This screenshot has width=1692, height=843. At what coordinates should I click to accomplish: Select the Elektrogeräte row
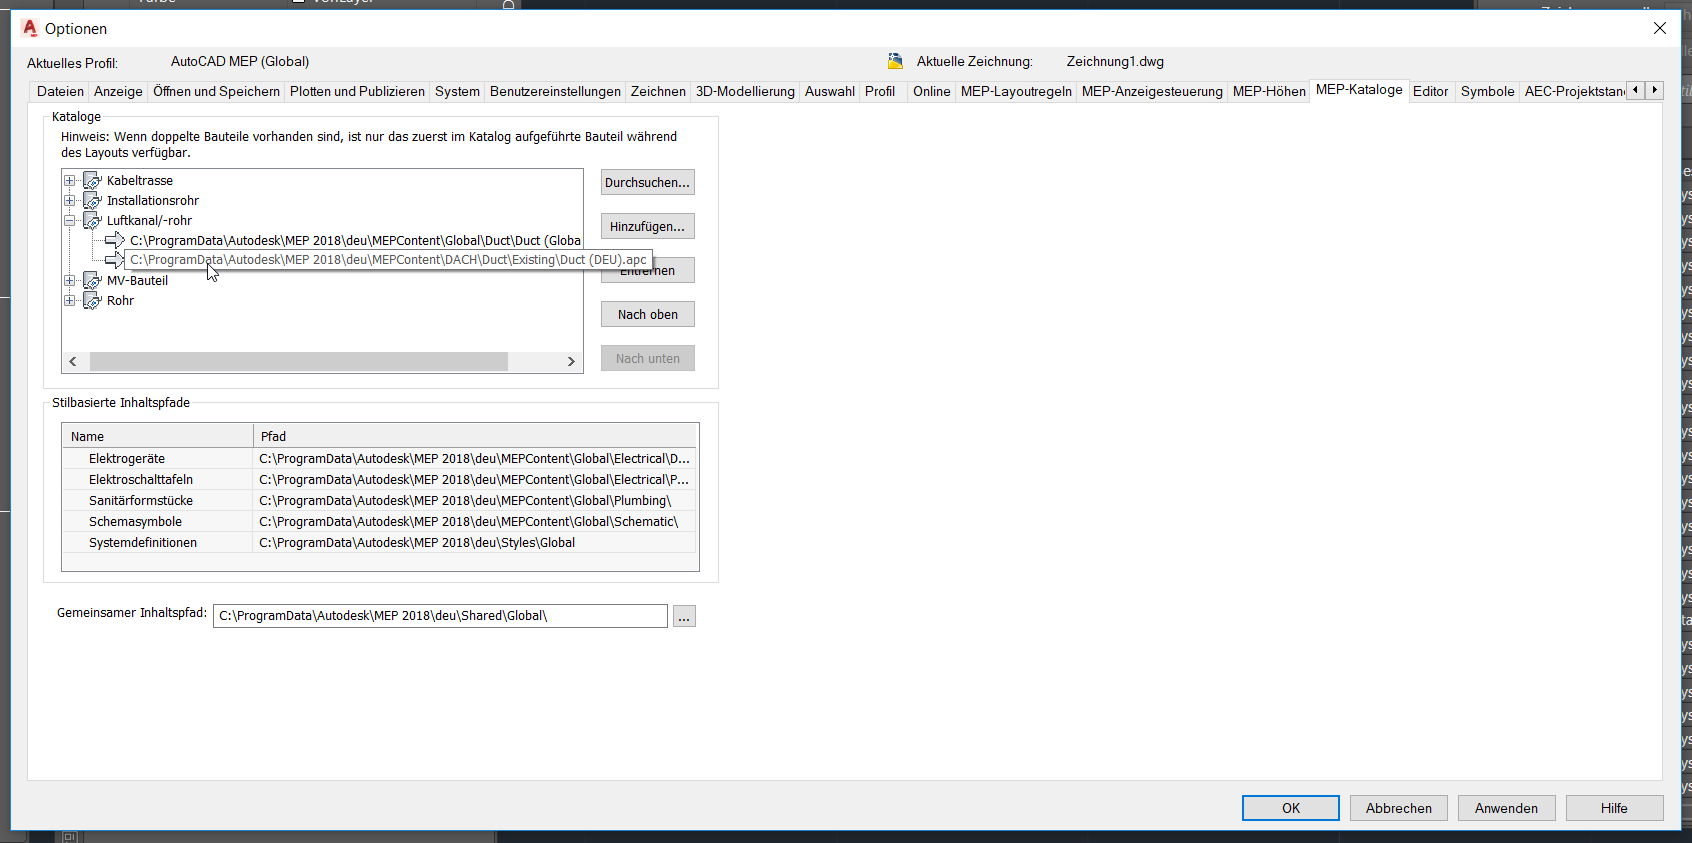pyautogui.click(x=379, y=458)
